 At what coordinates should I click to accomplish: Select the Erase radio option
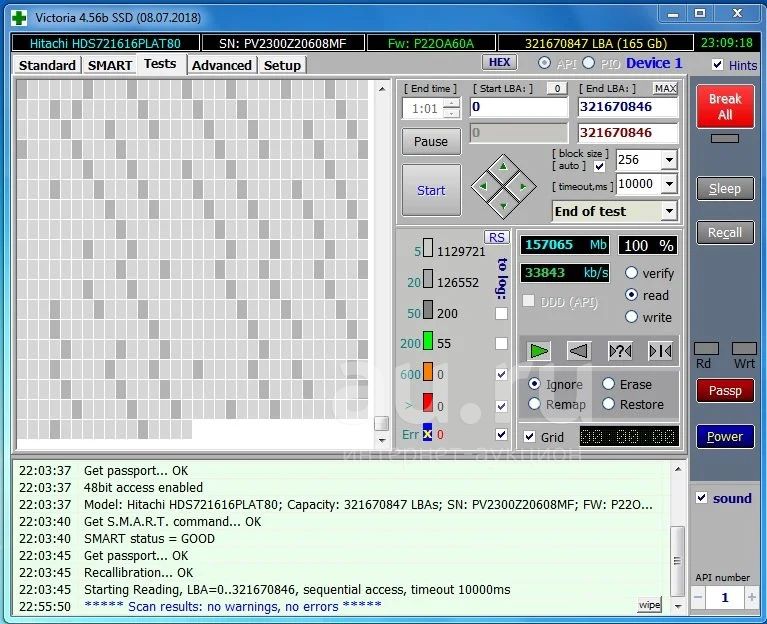609,384
